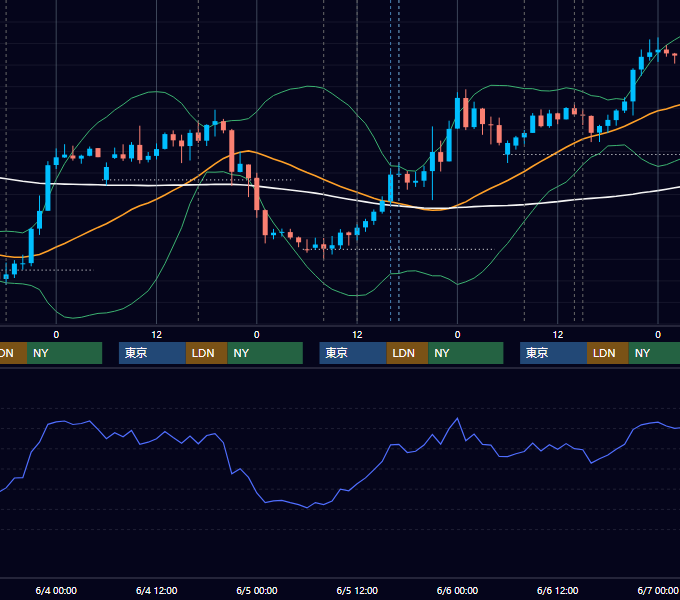The height and width of the screenshot is (600, 680).
Task: Click the LDN block after 6/5 東京
Action: [x=407, y=353]
